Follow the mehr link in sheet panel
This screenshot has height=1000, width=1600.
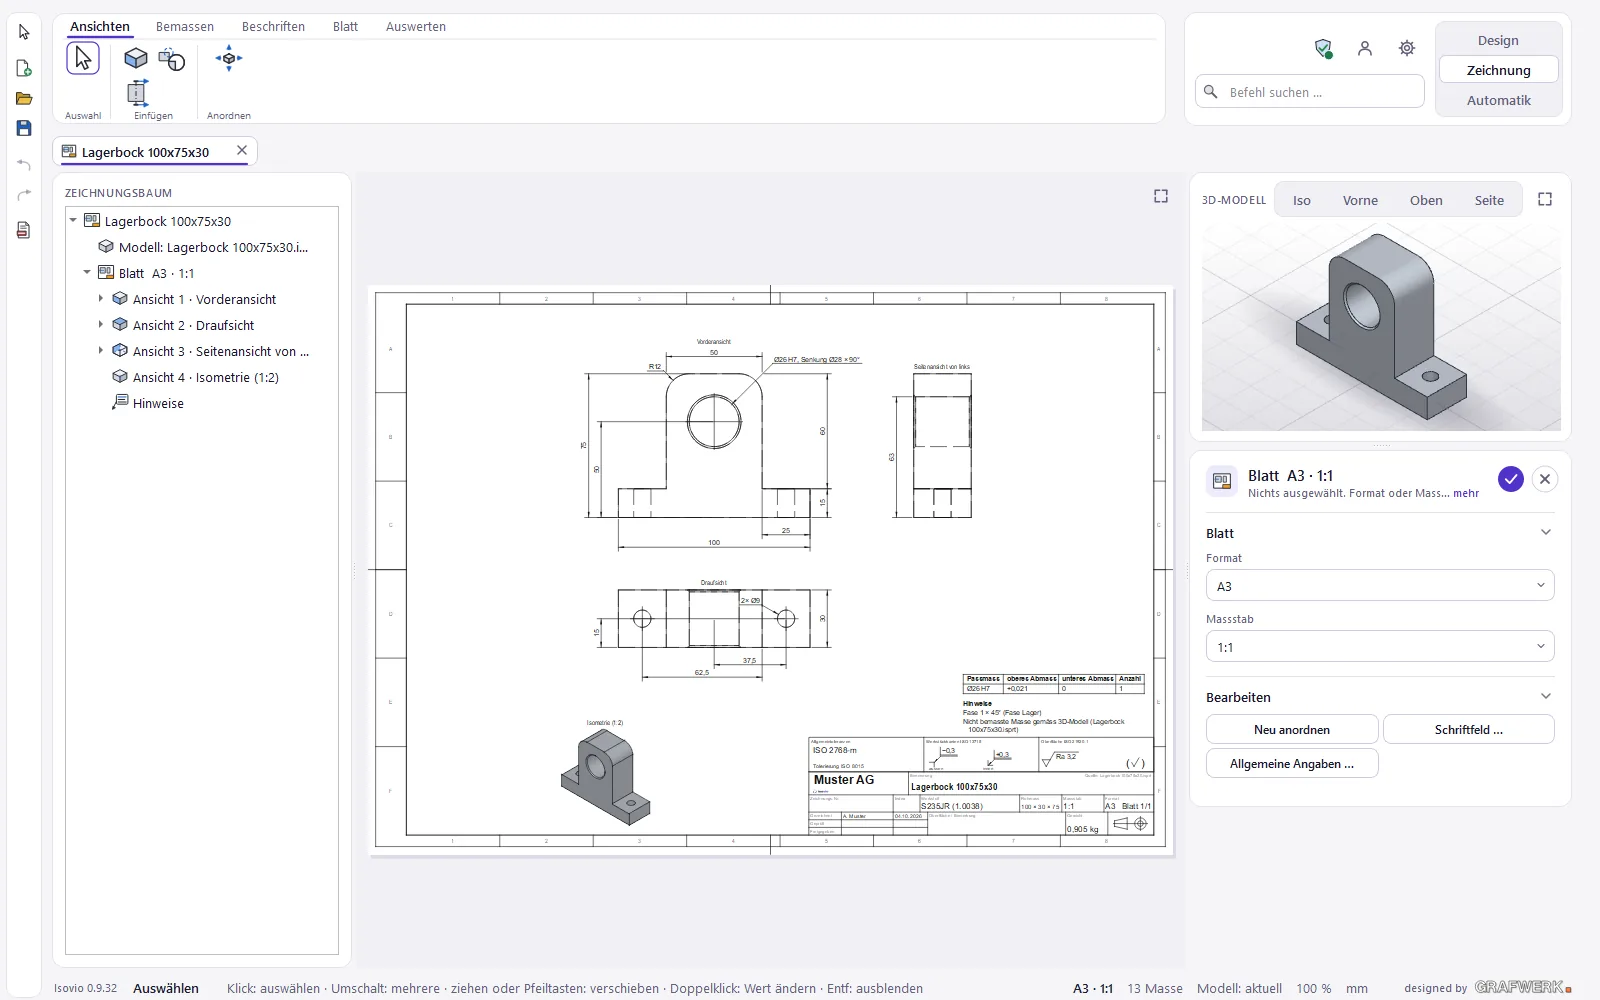tap(1465, 493)
